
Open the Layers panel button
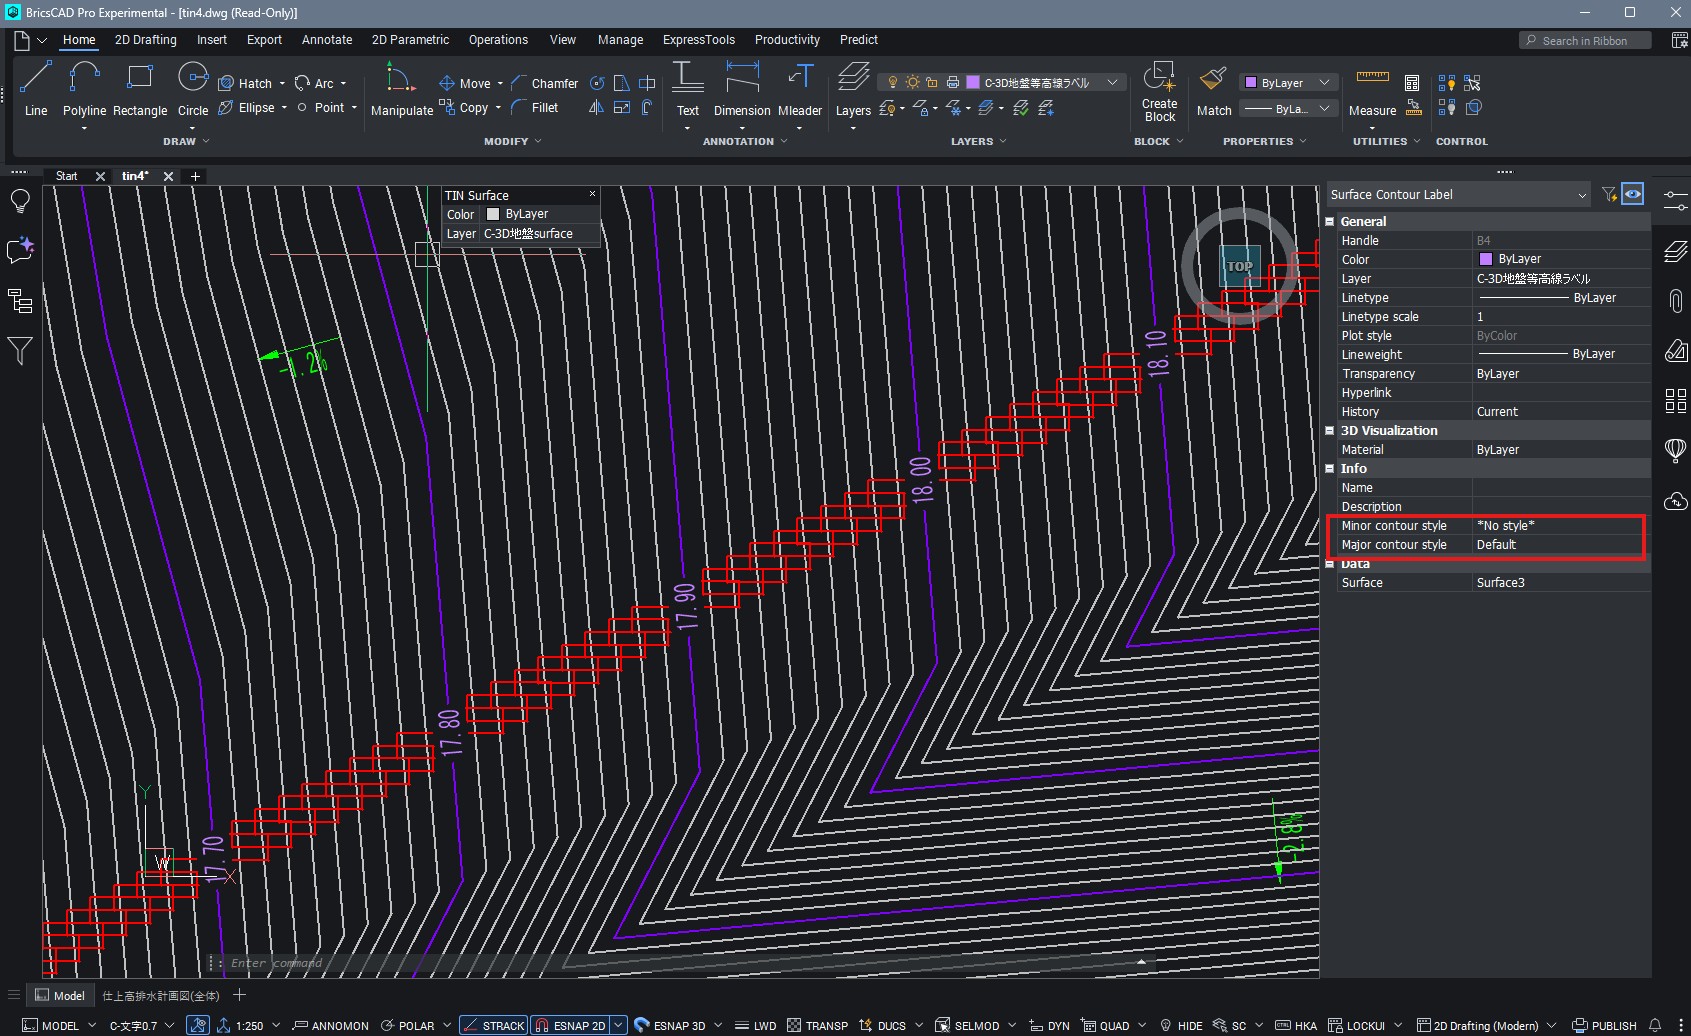(853, 88)
